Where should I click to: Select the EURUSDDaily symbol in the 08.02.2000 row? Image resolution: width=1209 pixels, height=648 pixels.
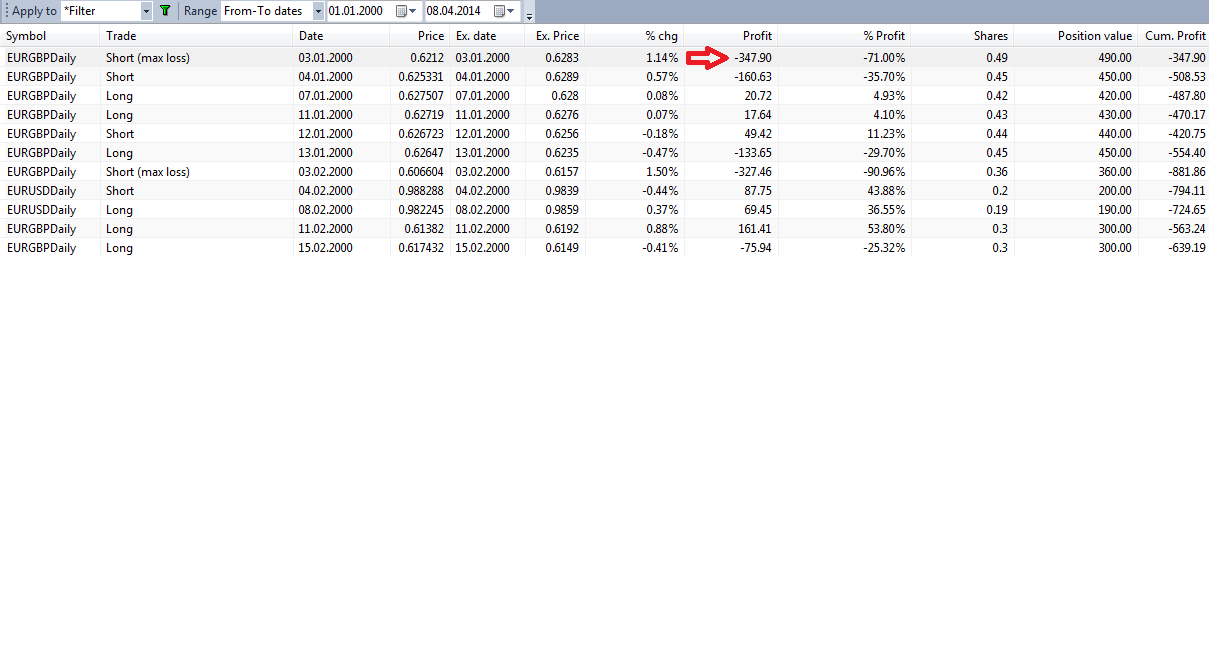[41, 210]
